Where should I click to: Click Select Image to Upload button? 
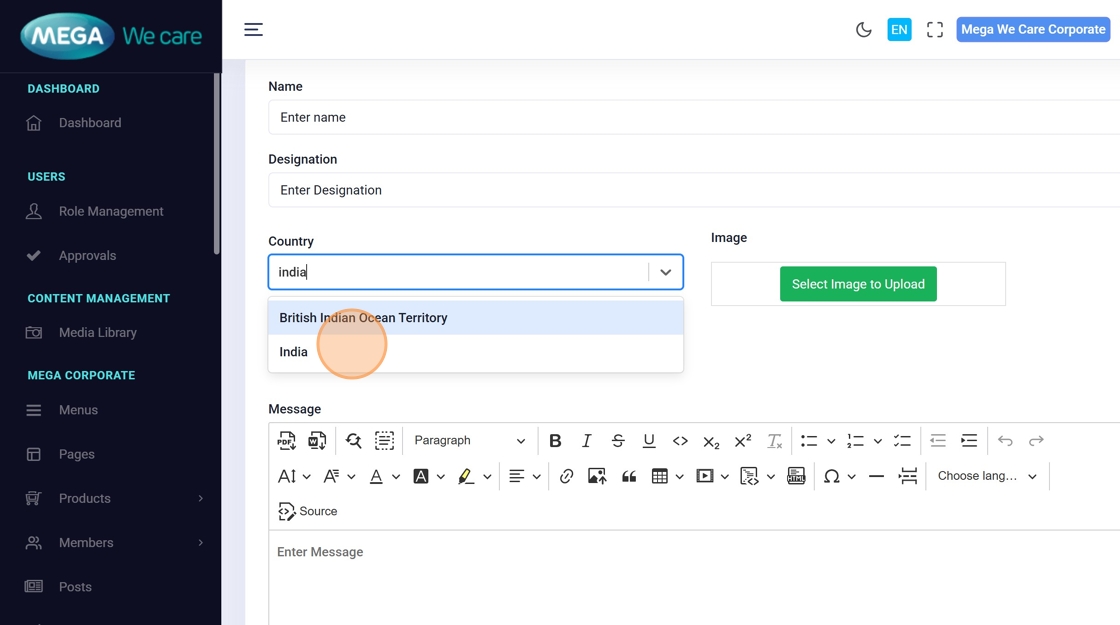[x=858, y=284]
